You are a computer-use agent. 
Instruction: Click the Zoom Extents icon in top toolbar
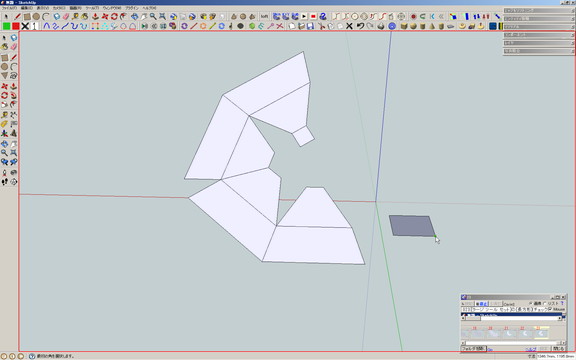point(162,17)
